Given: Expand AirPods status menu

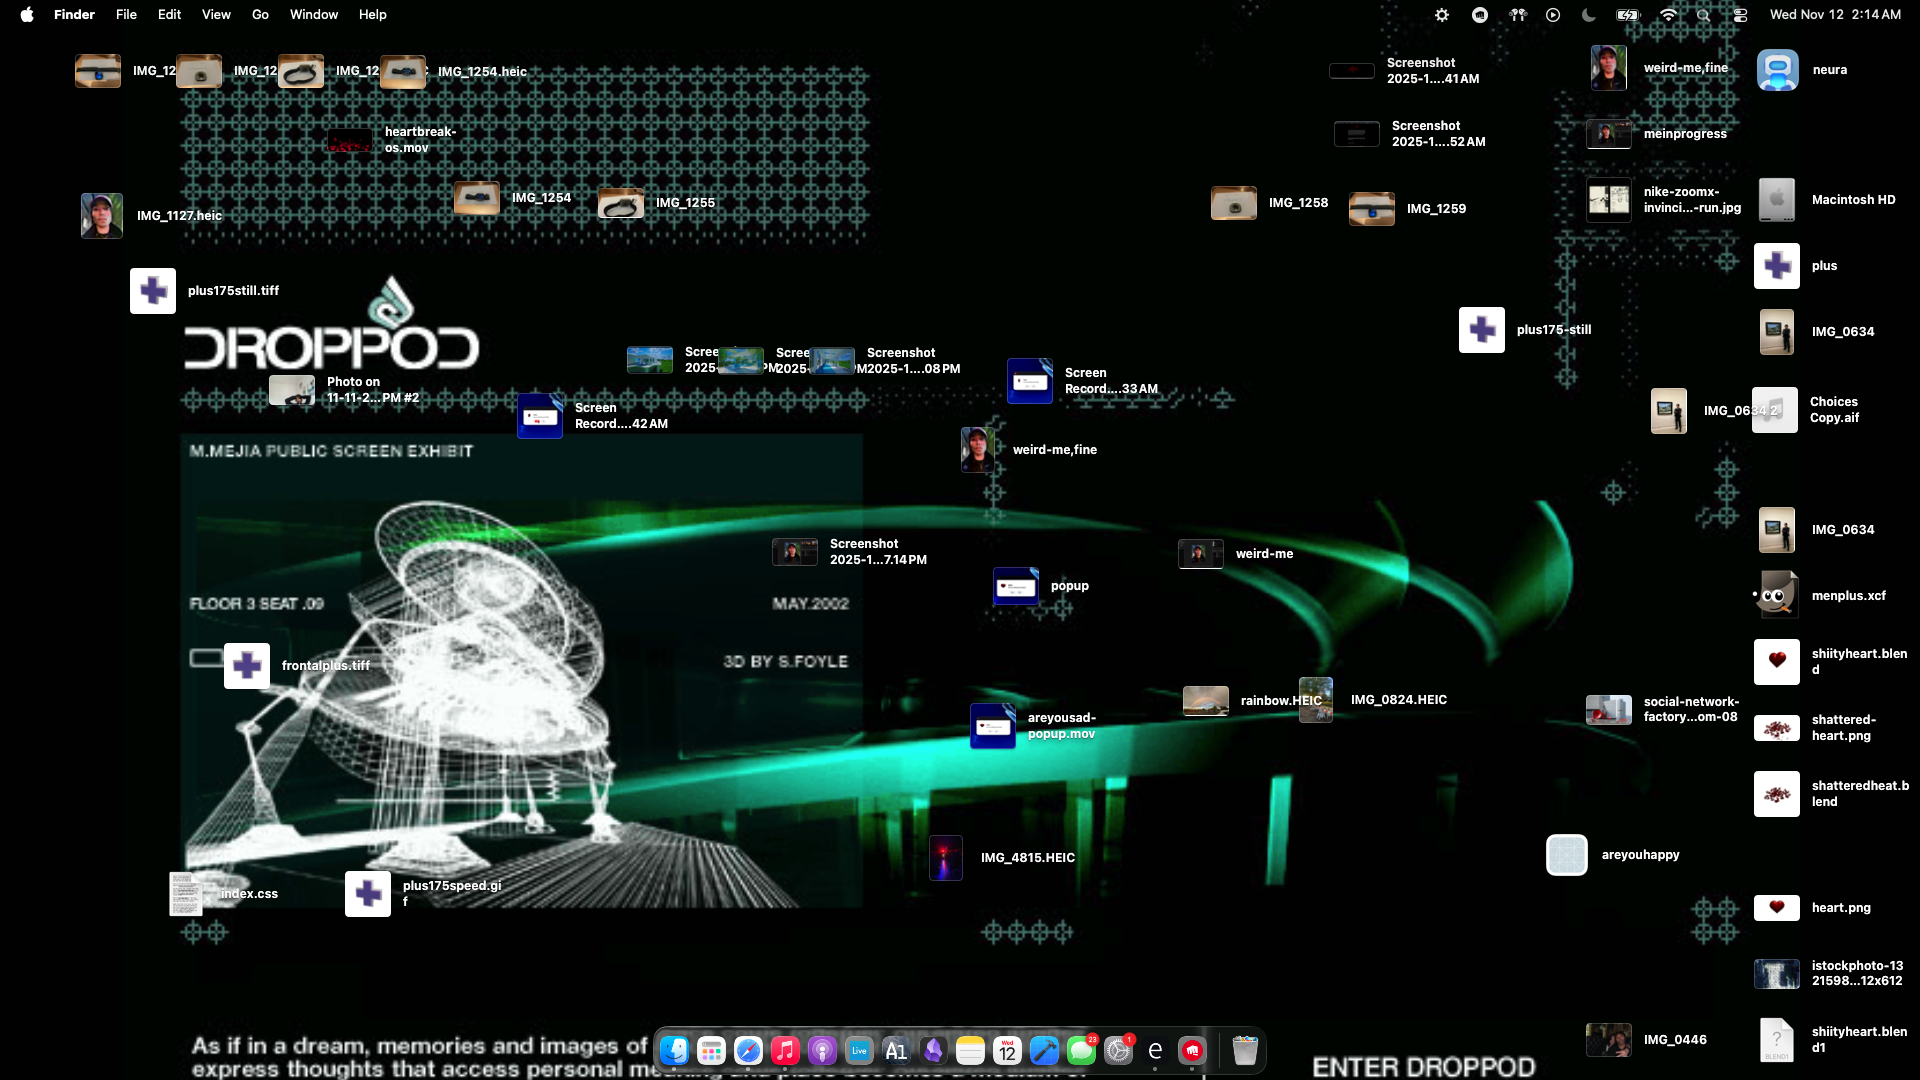Looking at the screenshot, I should coord(1518,15).
